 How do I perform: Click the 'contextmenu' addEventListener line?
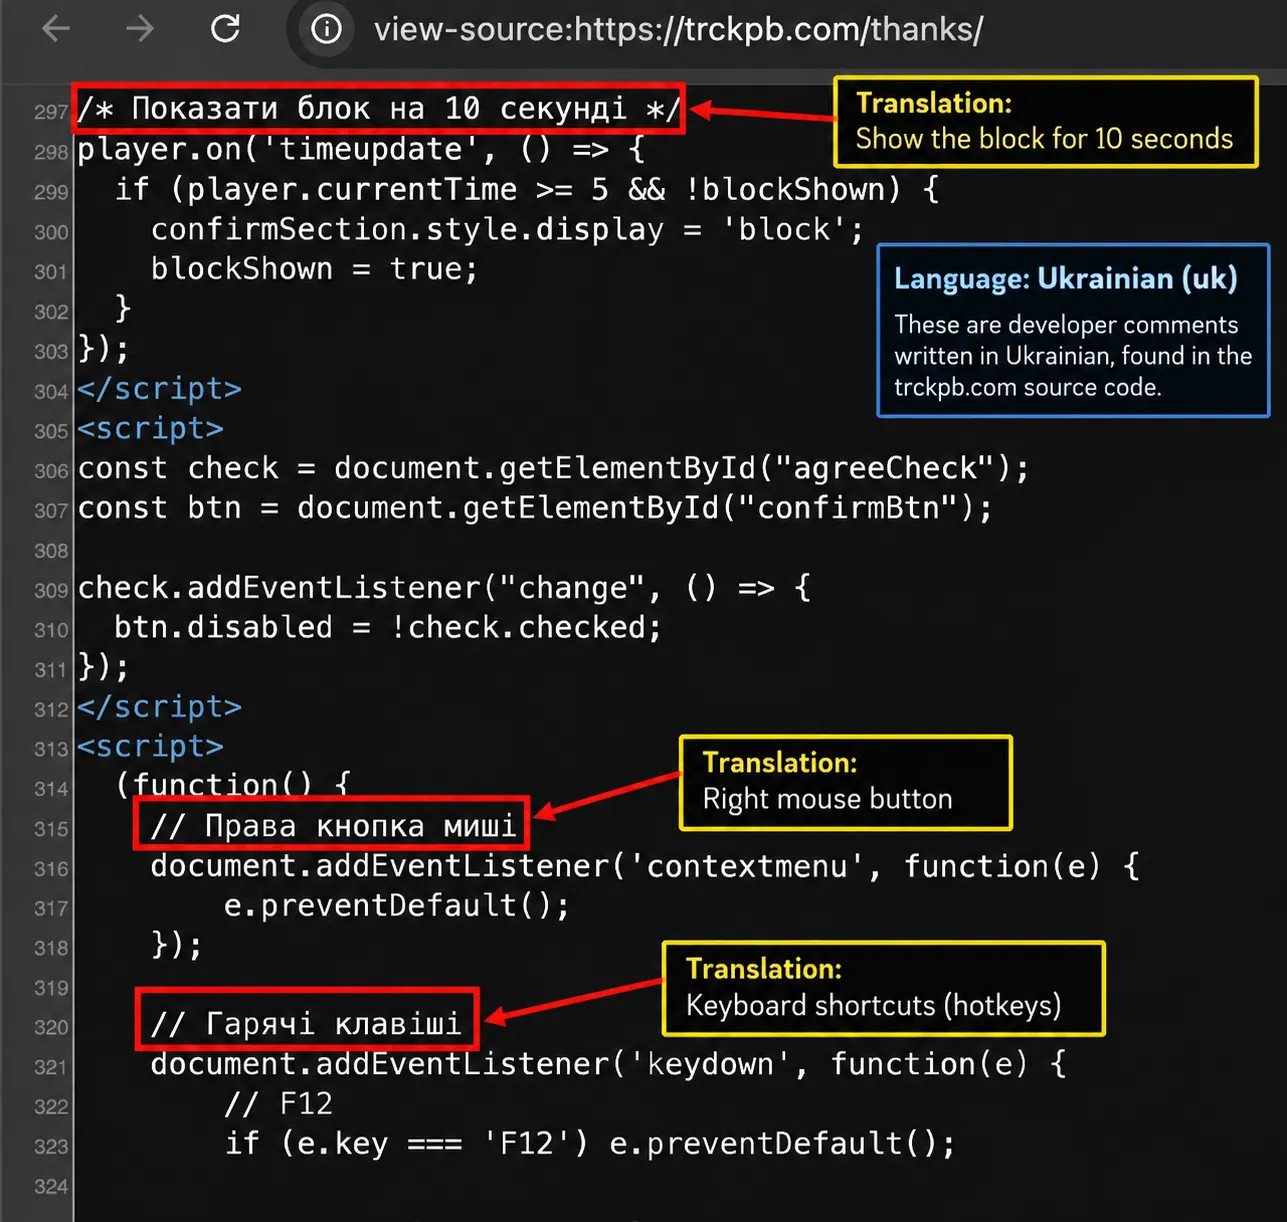[645, 865]
